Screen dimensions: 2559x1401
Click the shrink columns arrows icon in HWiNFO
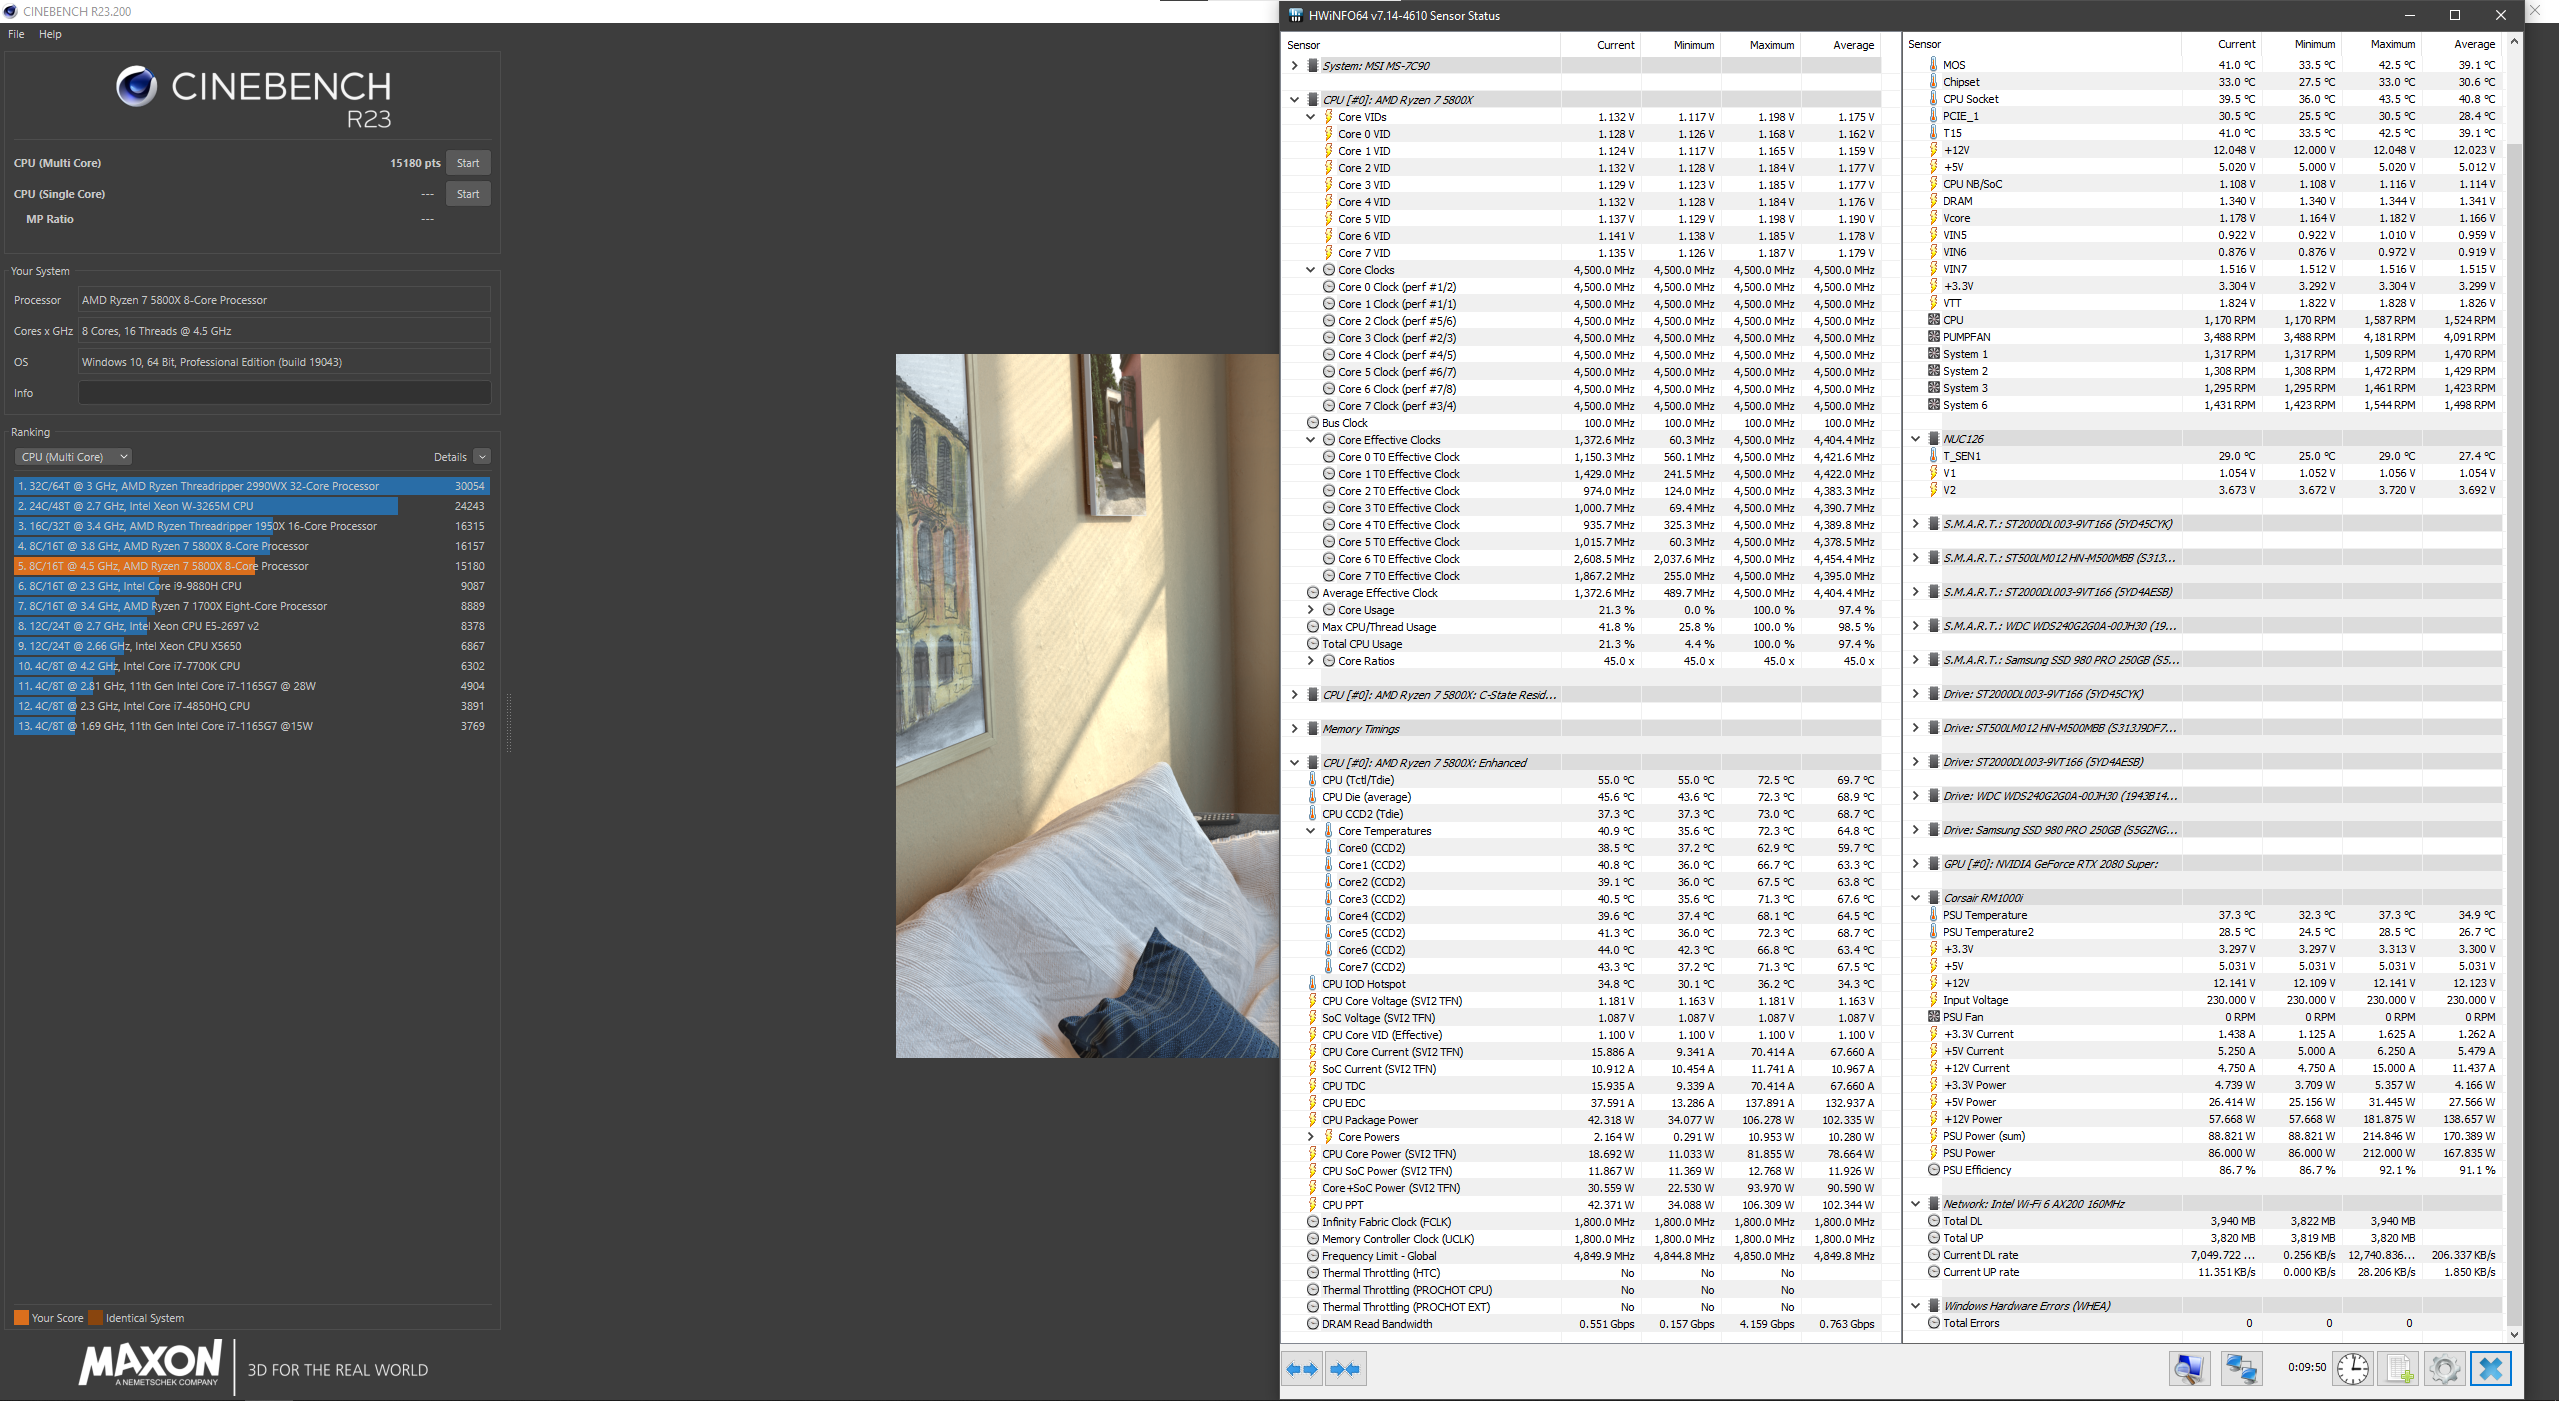(1345, 1369)
